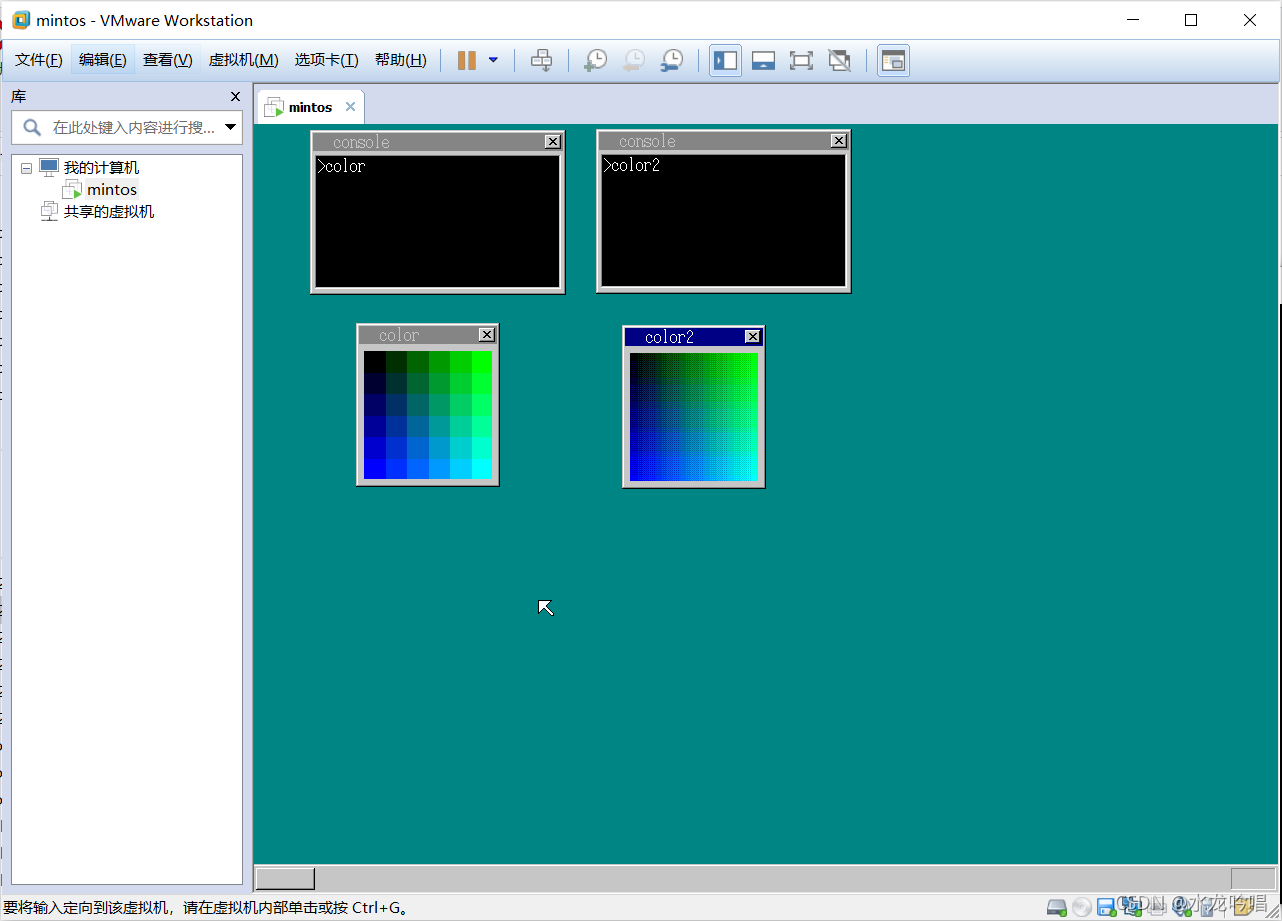
Task: Click the floppy drive status bar icon
Action: 1106,907
